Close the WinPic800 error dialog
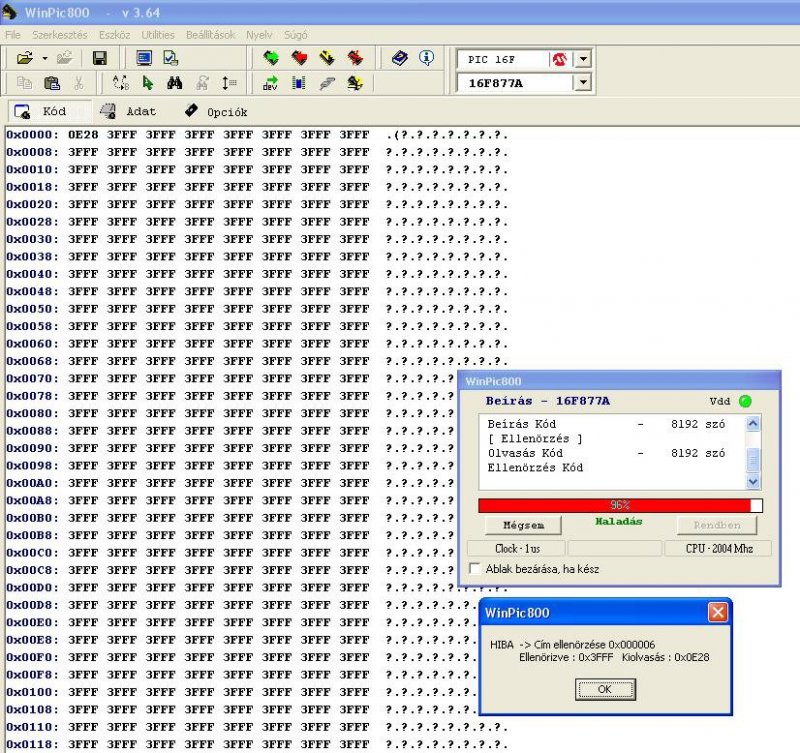The image size is (800, 753). click(x=717, y=611)
